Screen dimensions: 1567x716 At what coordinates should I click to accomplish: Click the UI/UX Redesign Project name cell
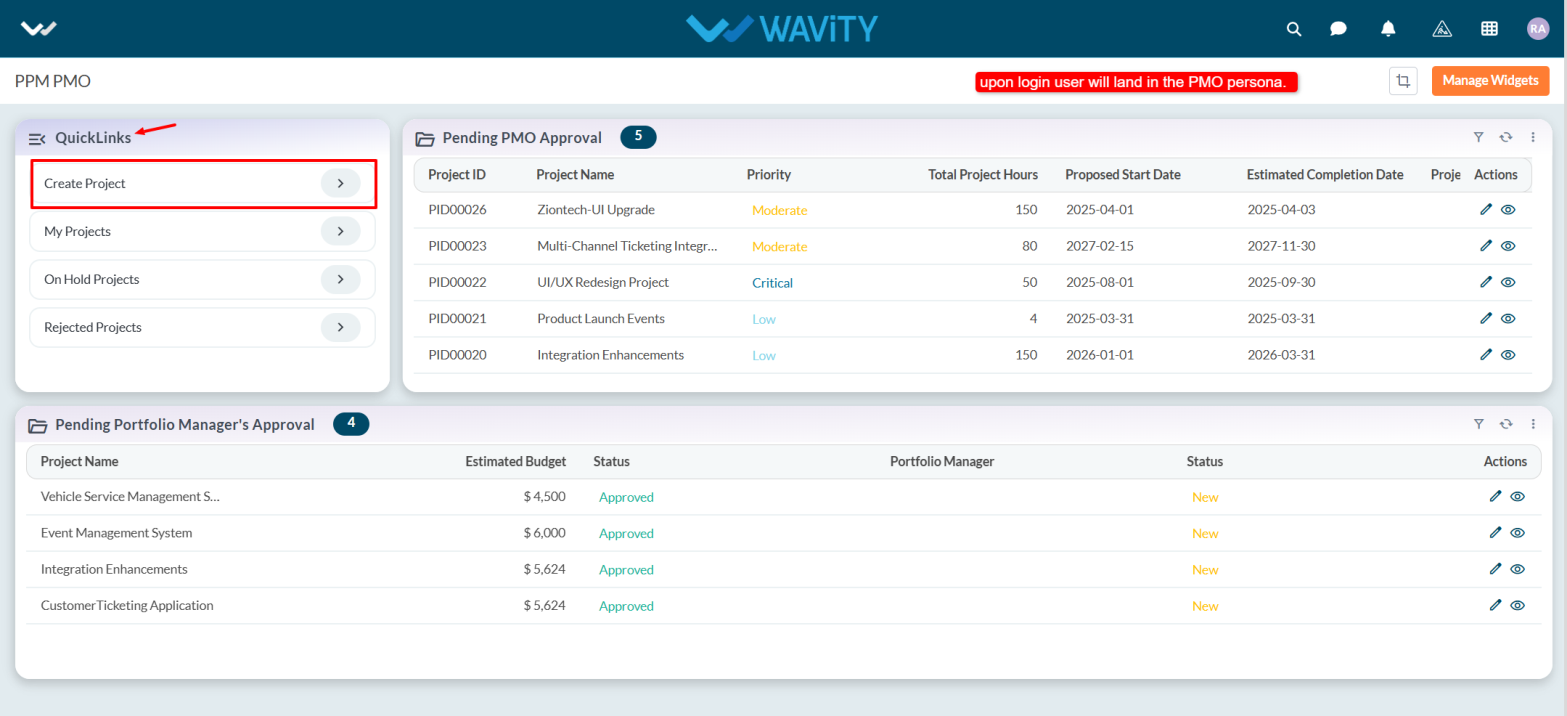tap(603, 282)
